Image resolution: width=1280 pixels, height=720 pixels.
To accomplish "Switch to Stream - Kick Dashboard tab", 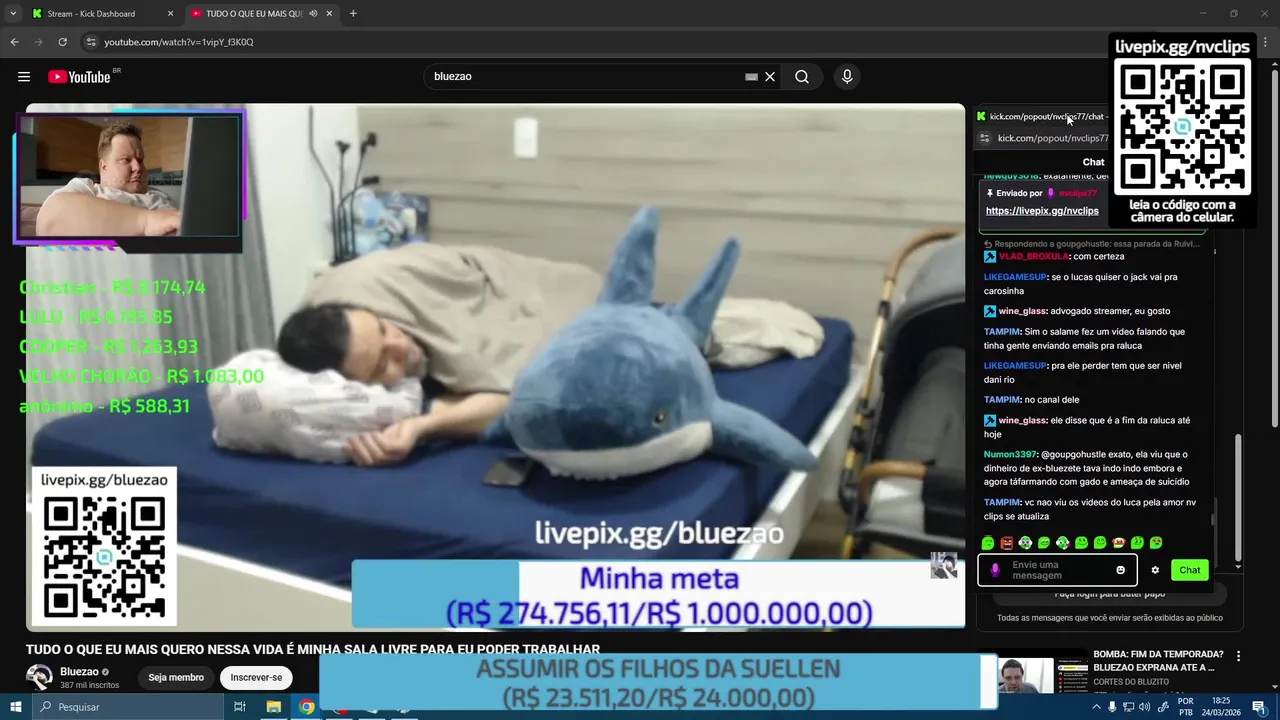I will 102,14.
